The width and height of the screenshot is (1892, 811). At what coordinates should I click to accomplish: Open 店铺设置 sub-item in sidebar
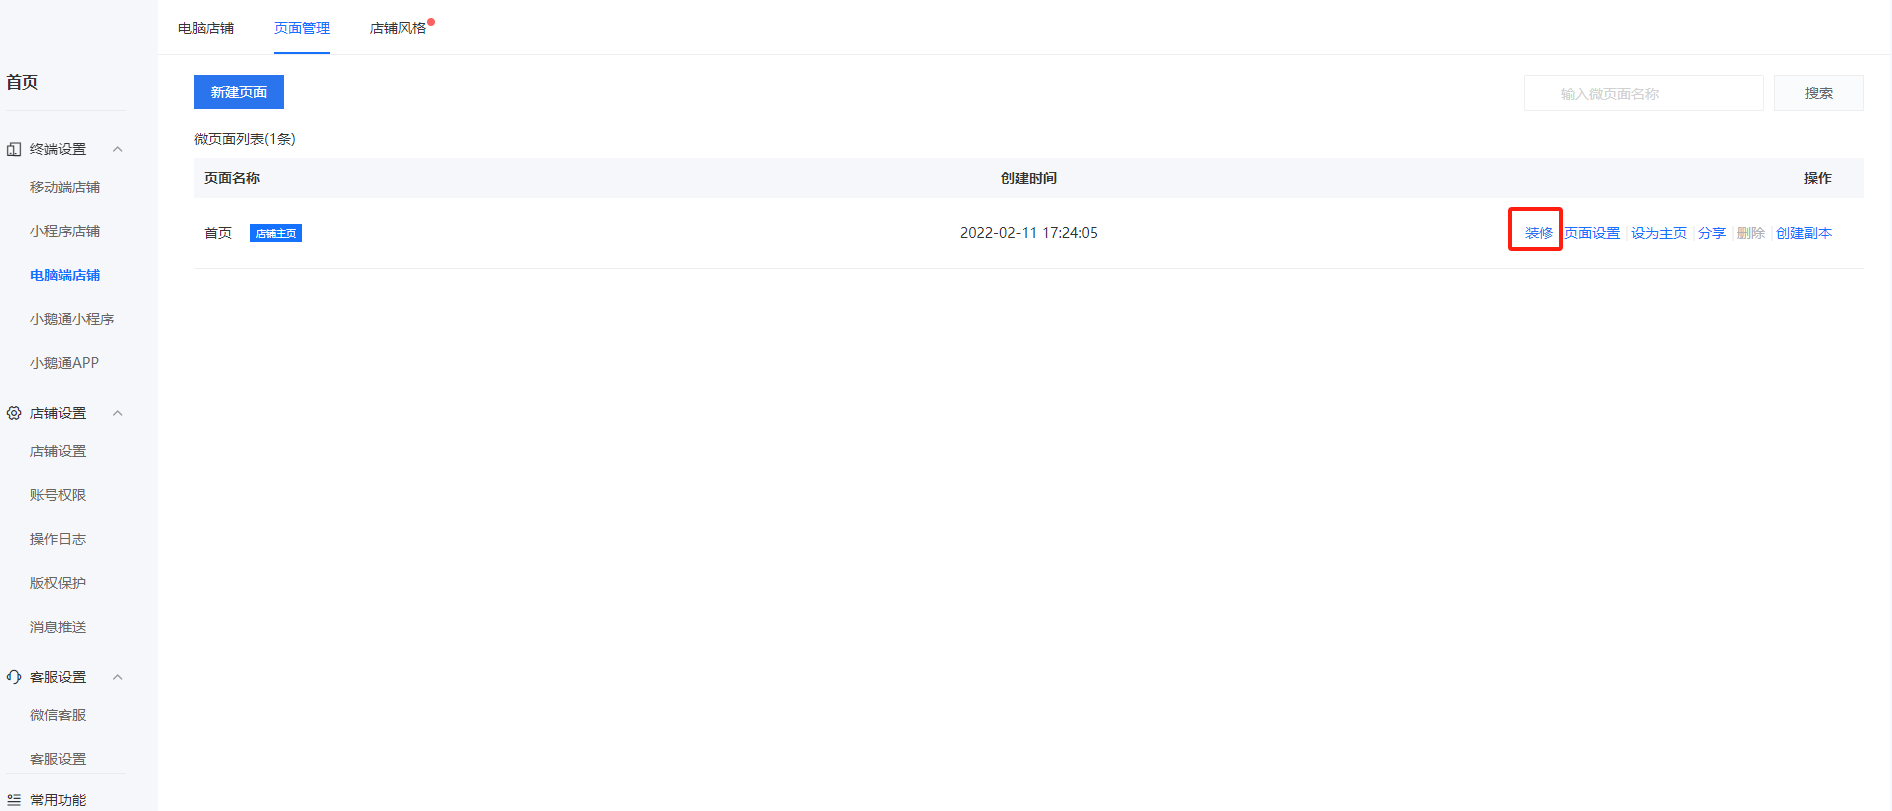tap(58, 451)
